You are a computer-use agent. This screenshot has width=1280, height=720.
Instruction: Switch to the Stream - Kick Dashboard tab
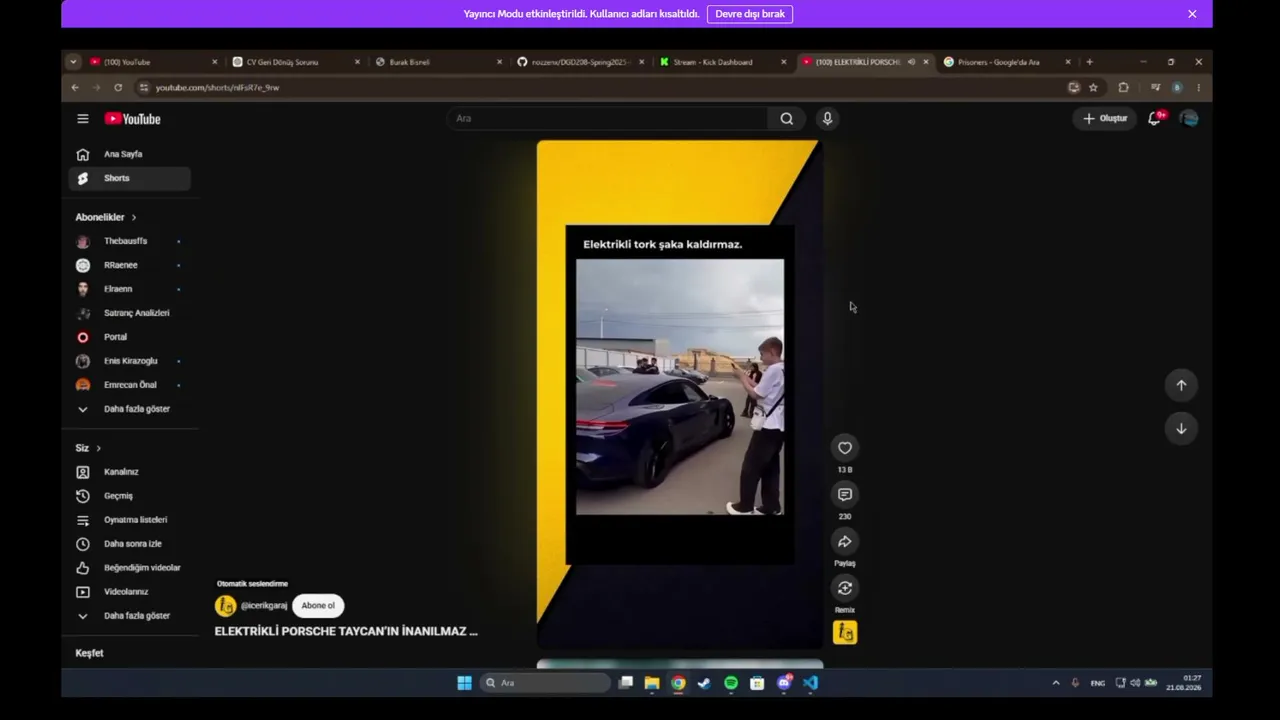click(x=723, y=62)
